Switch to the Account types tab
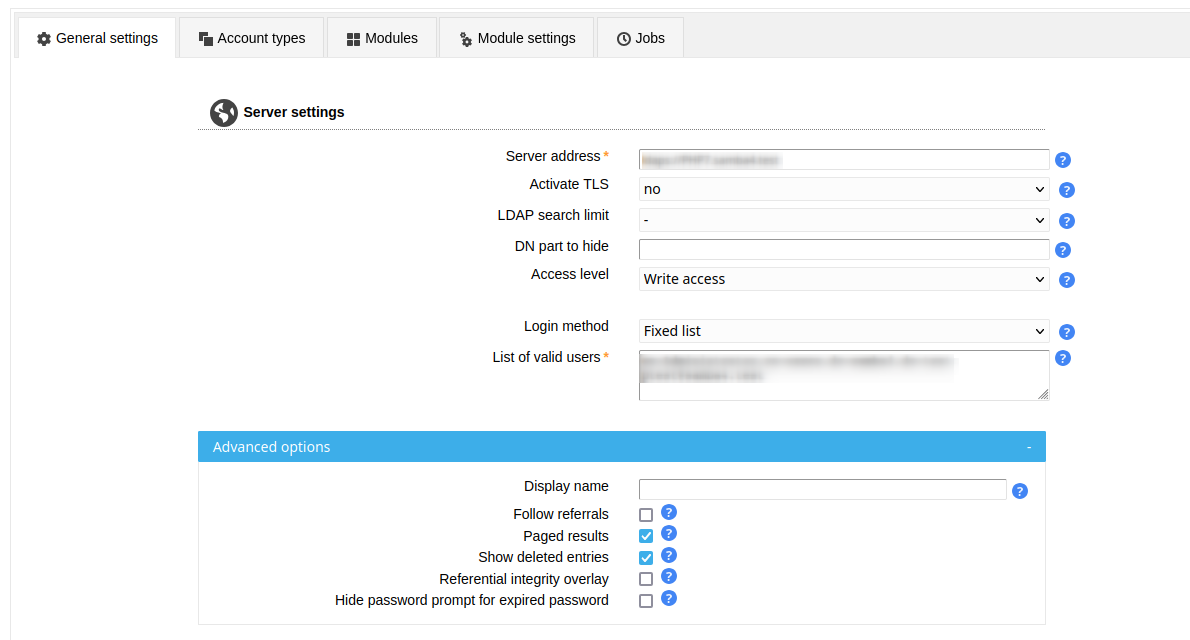 tap(252, 38)
